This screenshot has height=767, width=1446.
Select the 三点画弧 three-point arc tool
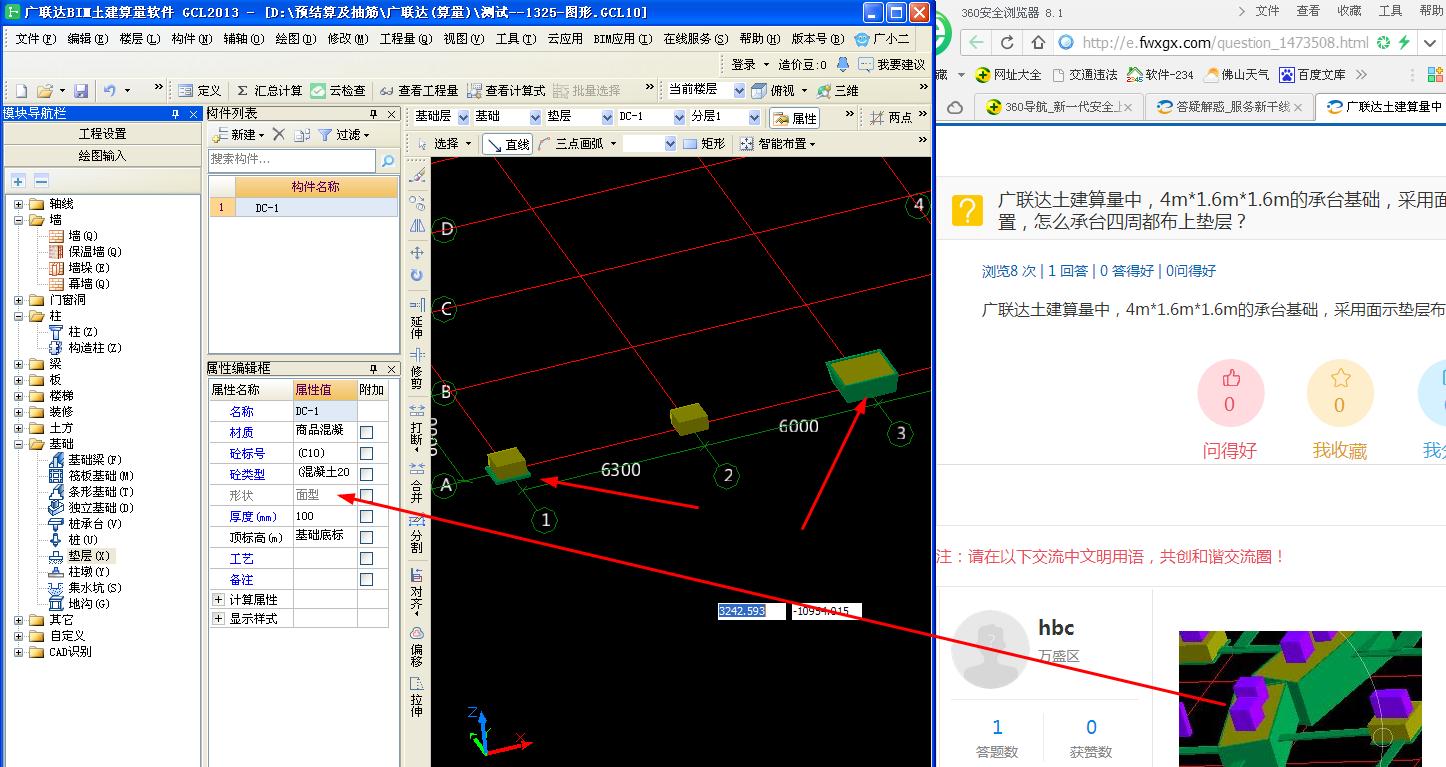[x=571, y=144]
